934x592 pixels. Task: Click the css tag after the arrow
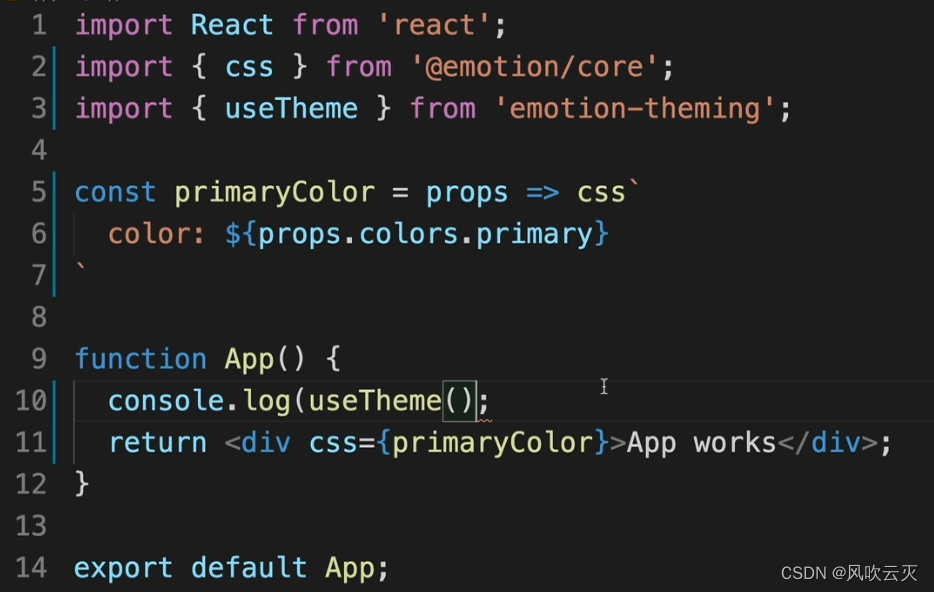point(601,193)
